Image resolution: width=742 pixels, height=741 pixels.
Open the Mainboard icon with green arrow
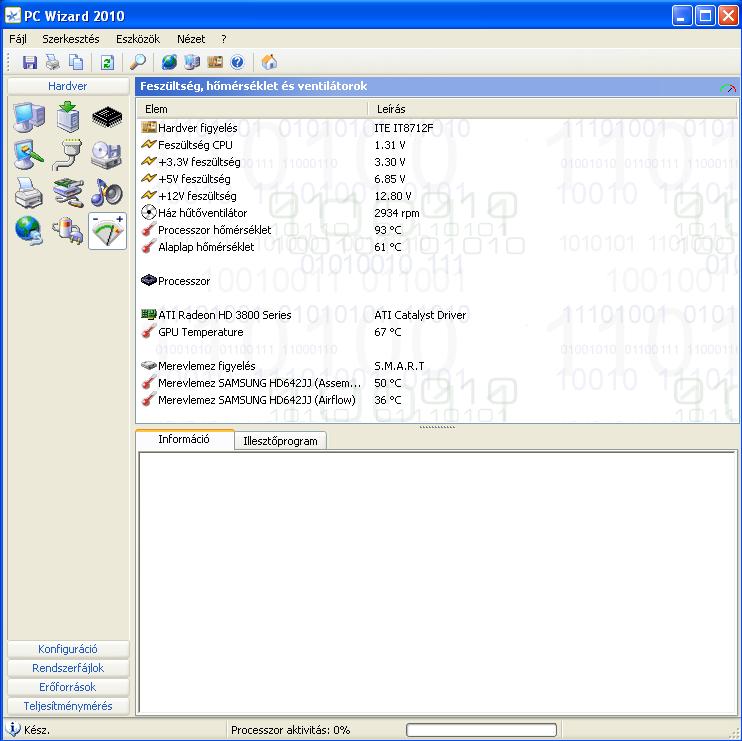pos(68,117)
